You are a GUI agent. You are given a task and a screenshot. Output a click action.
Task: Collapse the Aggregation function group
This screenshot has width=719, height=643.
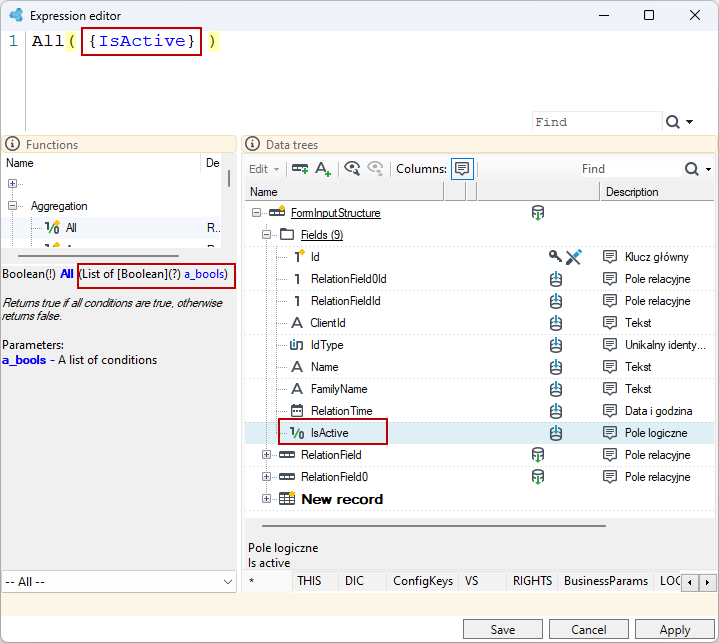tap(12, 205)
